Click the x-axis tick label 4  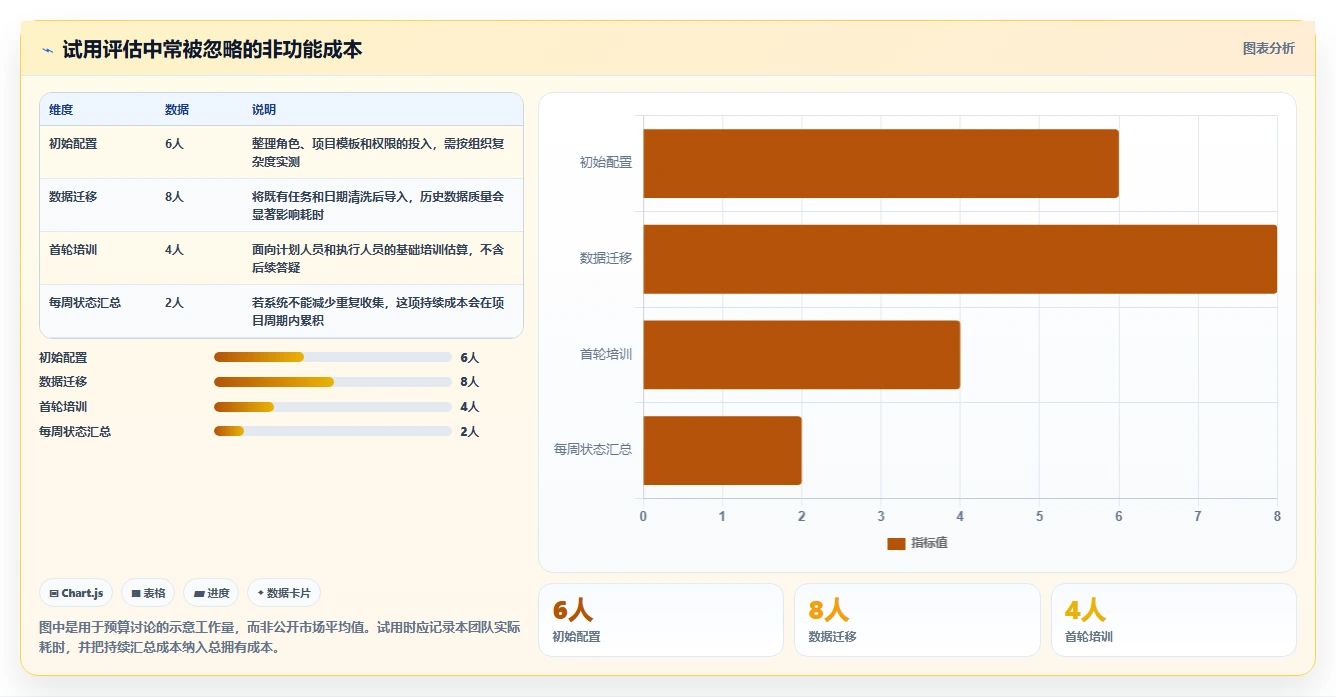[960, 516]
